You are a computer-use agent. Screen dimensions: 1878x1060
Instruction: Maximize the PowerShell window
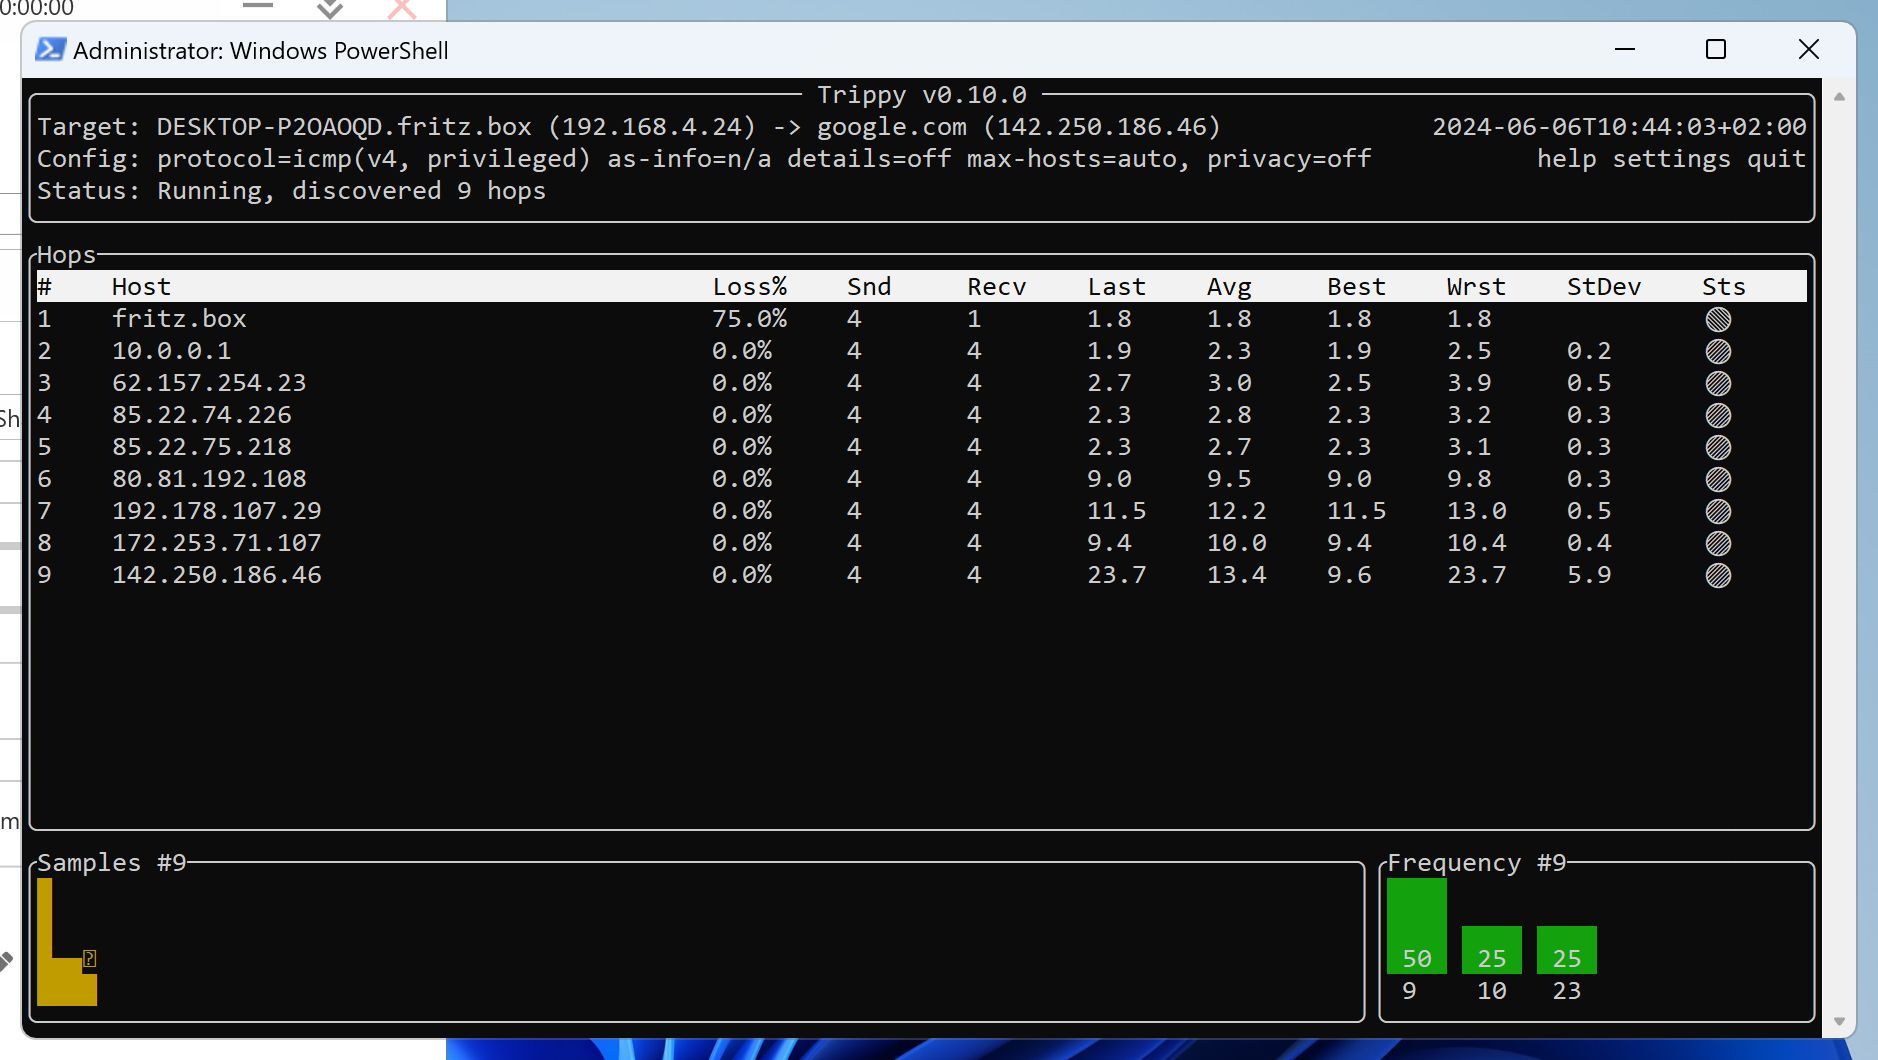(x=1716, y=49)
